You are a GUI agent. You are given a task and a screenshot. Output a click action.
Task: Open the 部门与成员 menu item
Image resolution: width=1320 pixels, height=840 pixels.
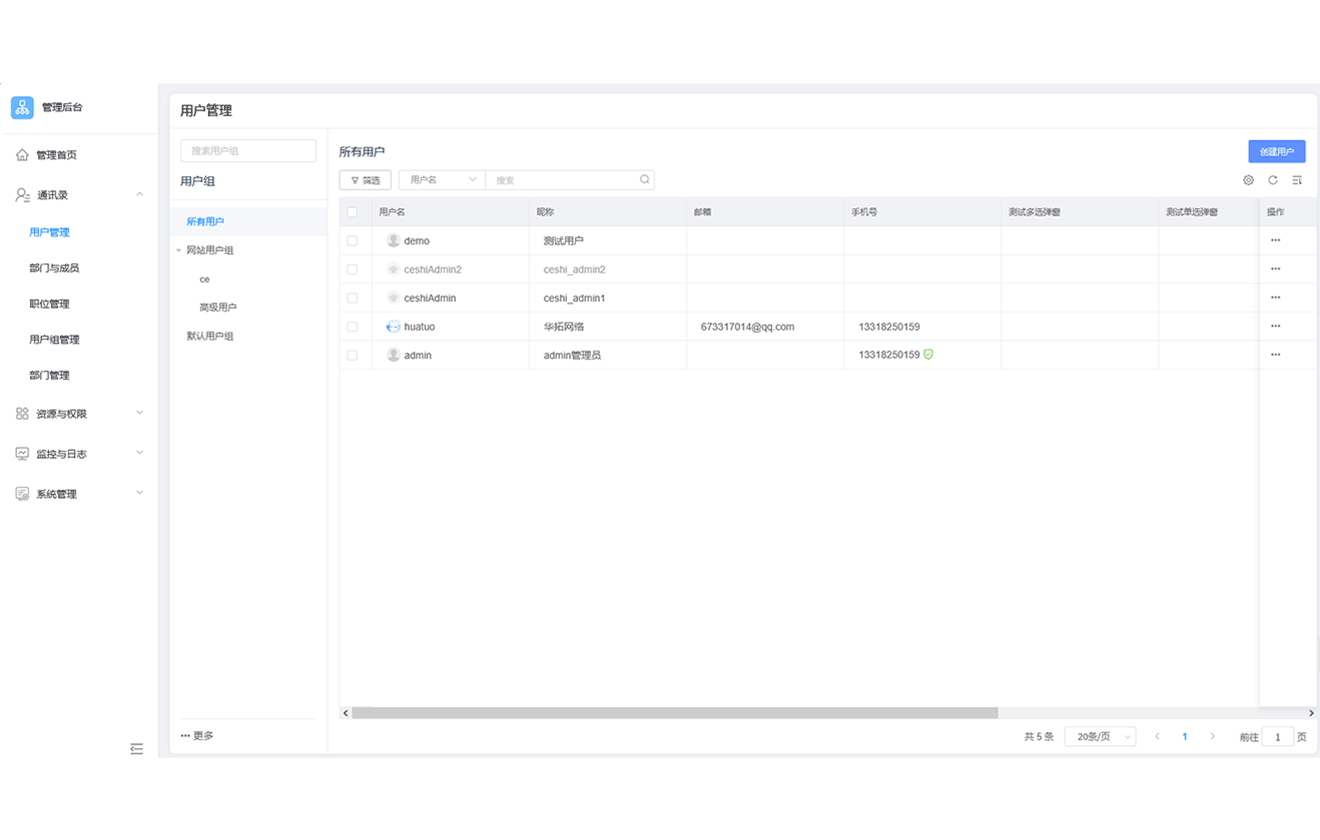click(54, 268)
